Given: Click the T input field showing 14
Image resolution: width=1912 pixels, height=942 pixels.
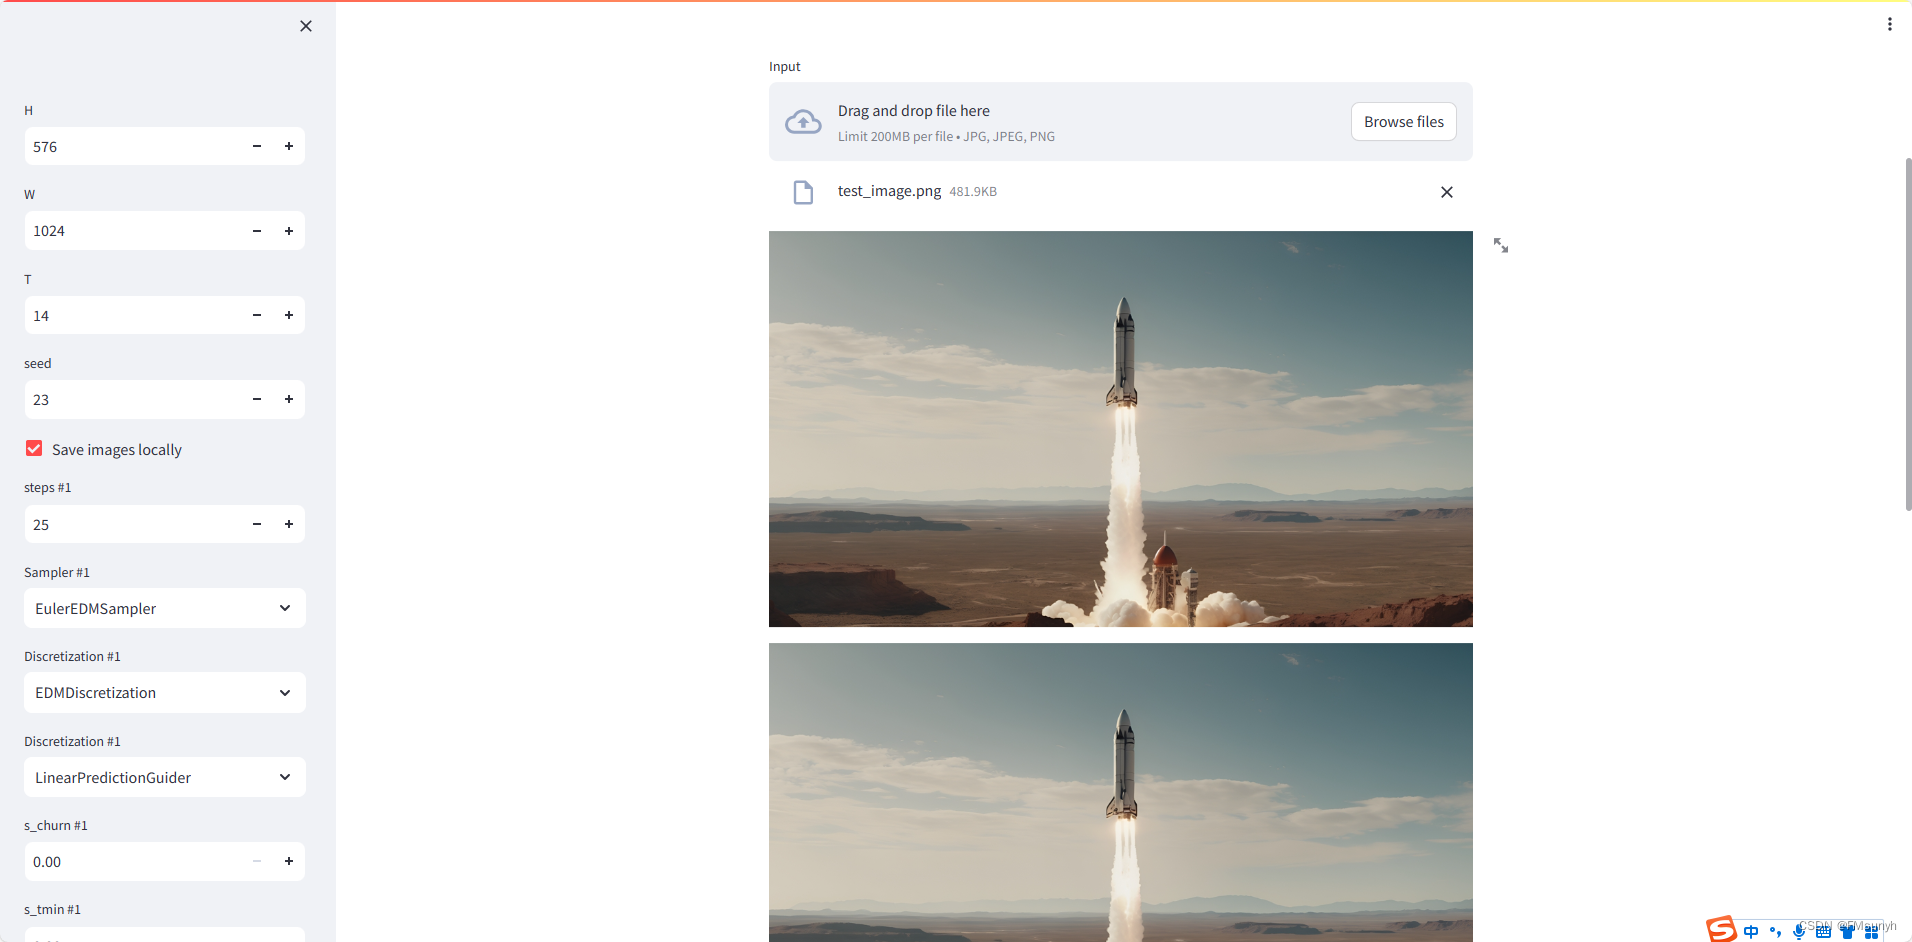Looking at the screenshot, I should (x=132, y=315).
